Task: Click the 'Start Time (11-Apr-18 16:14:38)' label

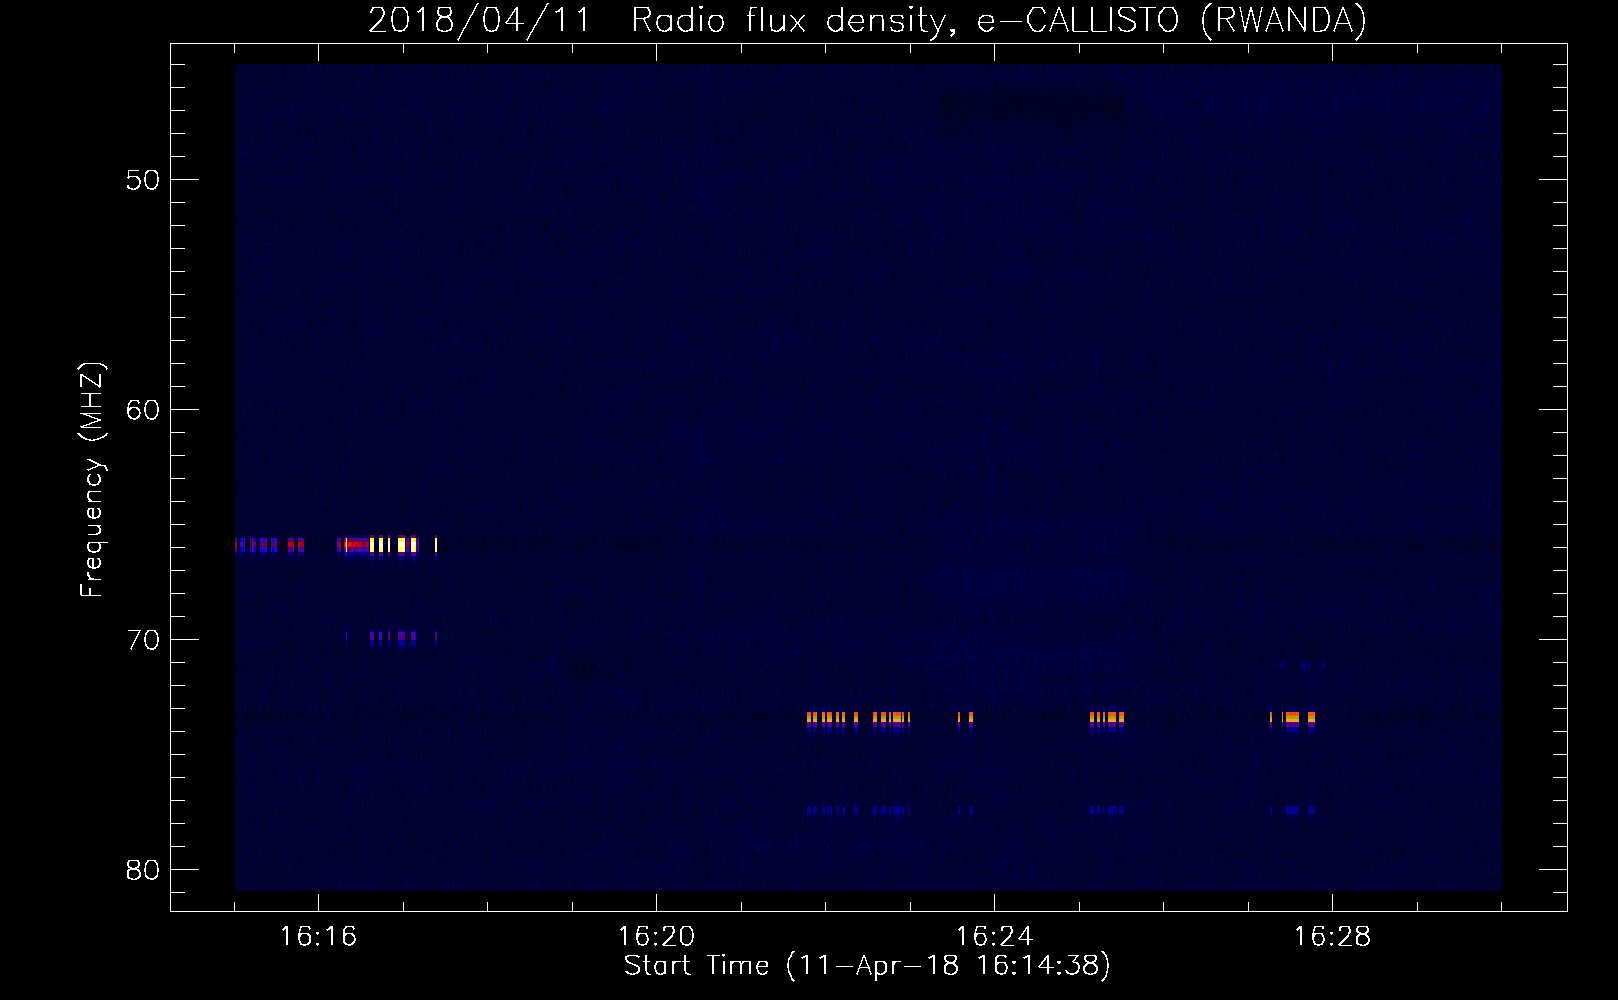Action: click(x=867, y=966)
